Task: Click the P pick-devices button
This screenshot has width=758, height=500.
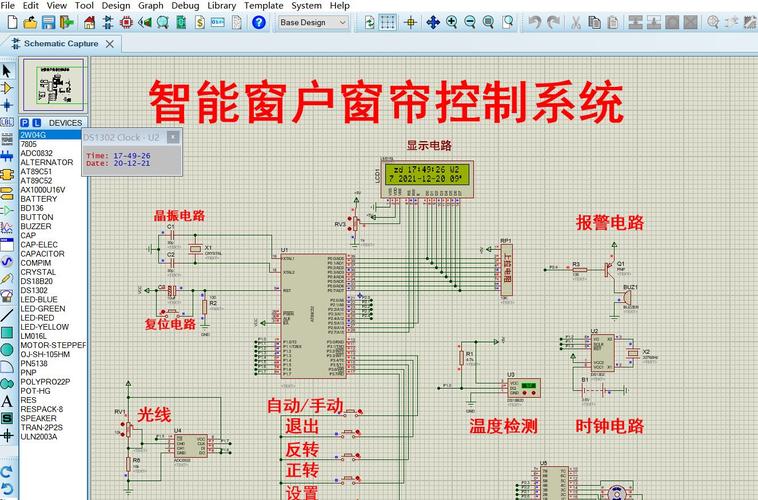Action: point(25,123)
